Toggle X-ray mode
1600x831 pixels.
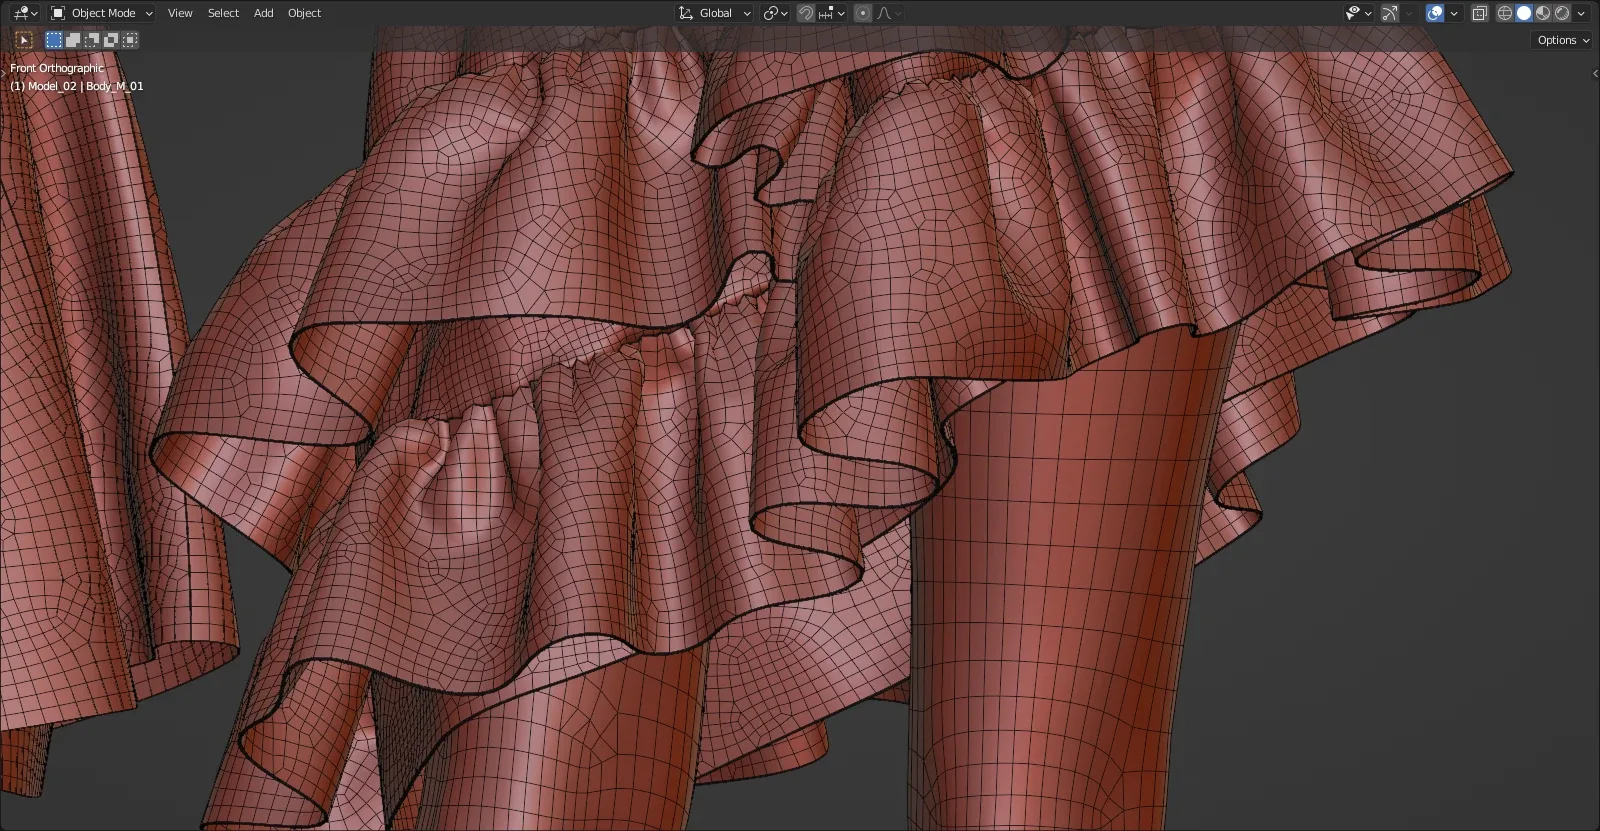coord(1480,13)
